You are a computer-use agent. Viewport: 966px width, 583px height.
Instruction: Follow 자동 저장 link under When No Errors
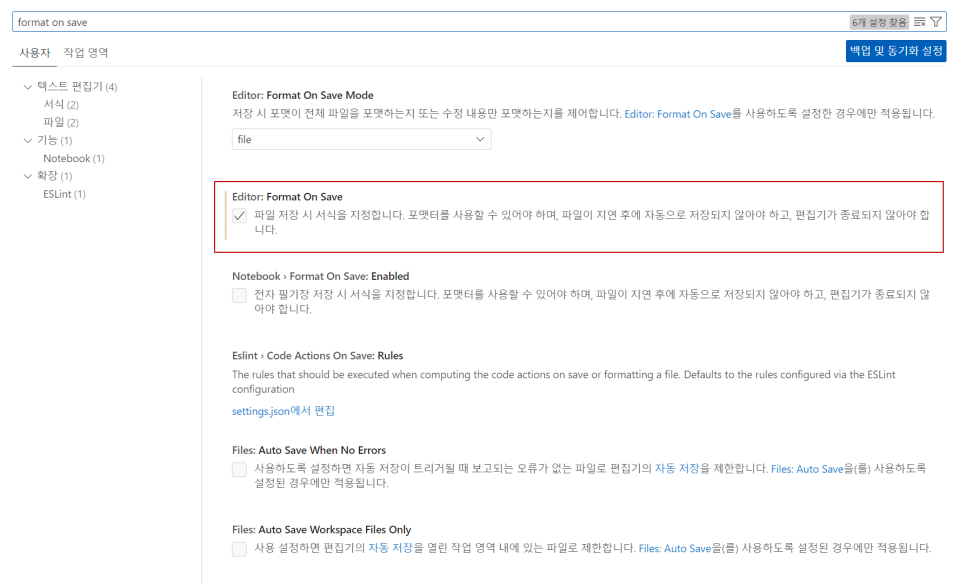pos(676,468)
